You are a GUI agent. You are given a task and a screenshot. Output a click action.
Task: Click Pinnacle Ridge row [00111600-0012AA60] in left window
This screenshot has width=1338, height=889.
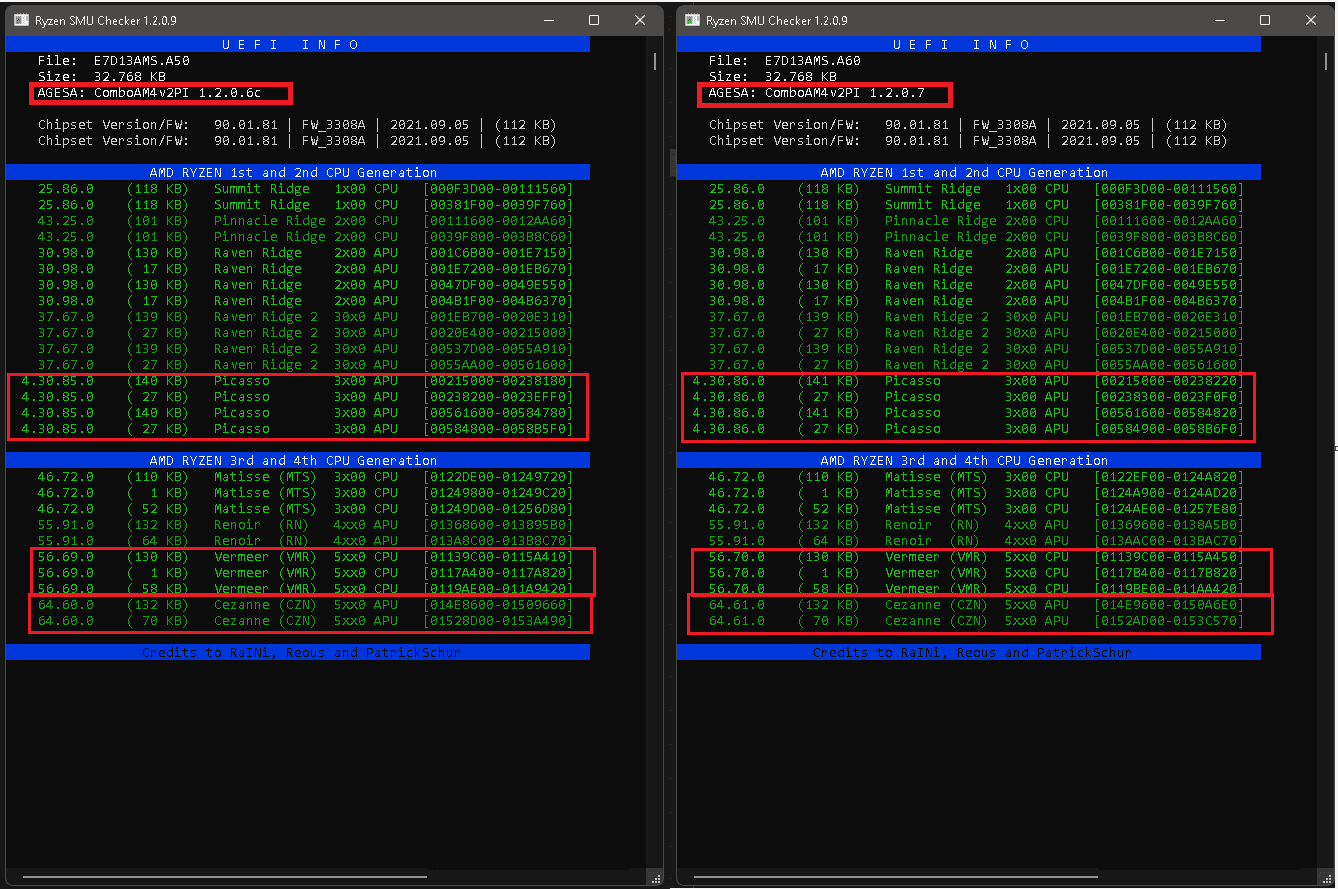pos(306,221)
